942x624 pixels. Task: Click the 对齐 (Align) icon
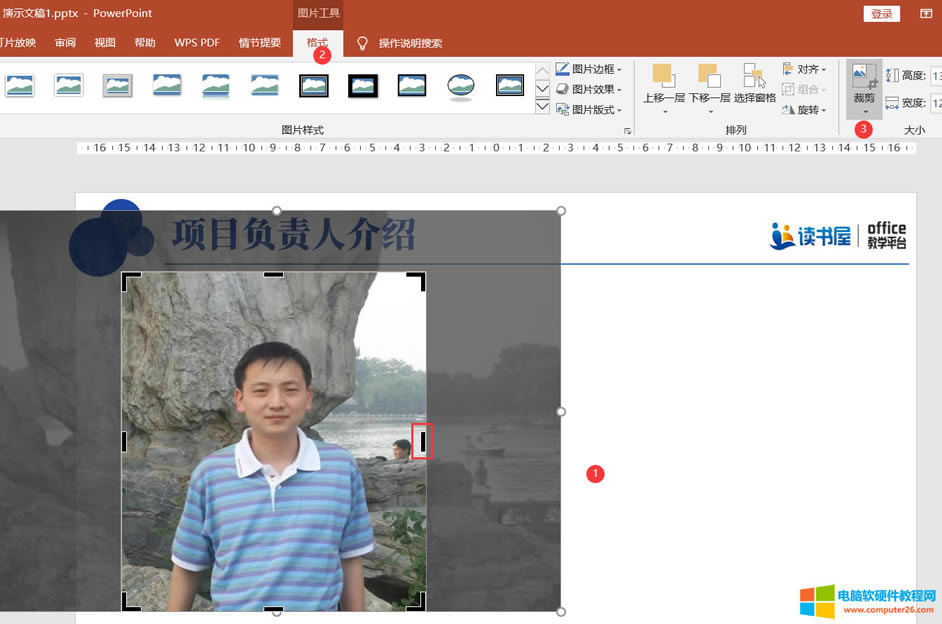[790, 68]
